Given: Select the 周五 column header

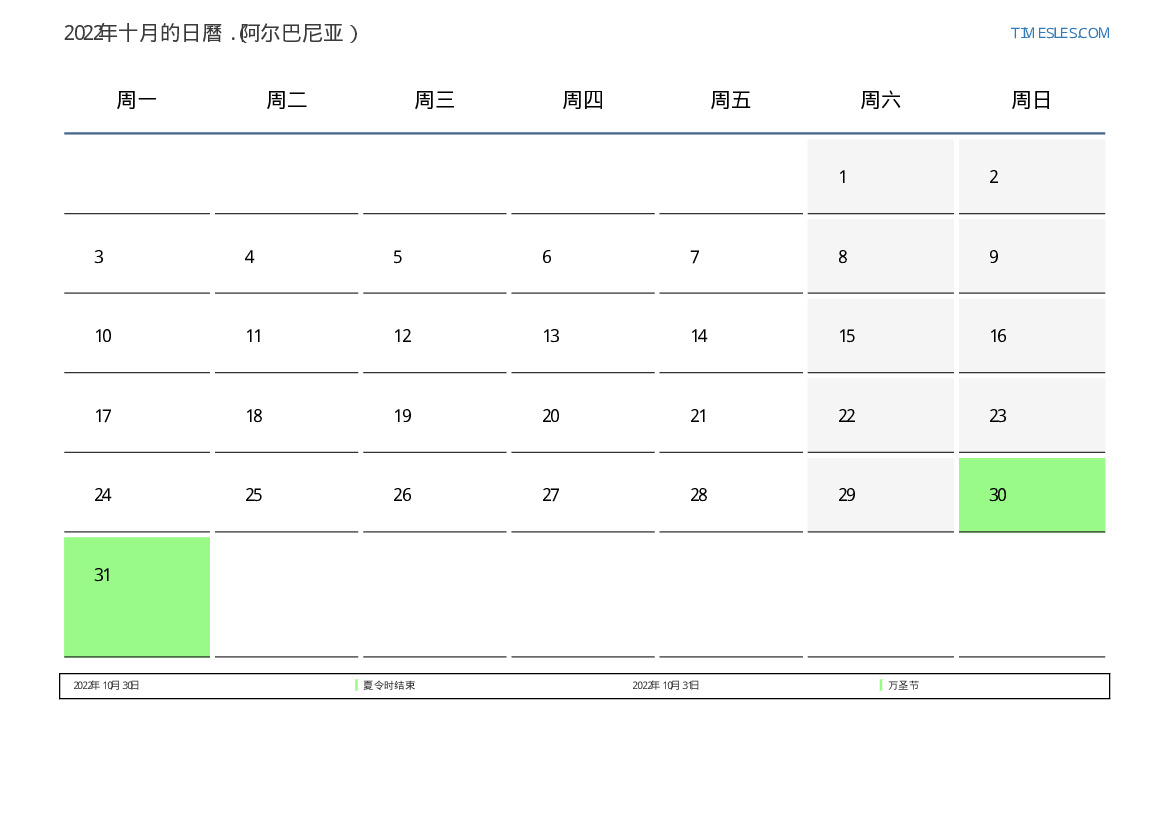Looking at the screenshot, I should 730,100.
